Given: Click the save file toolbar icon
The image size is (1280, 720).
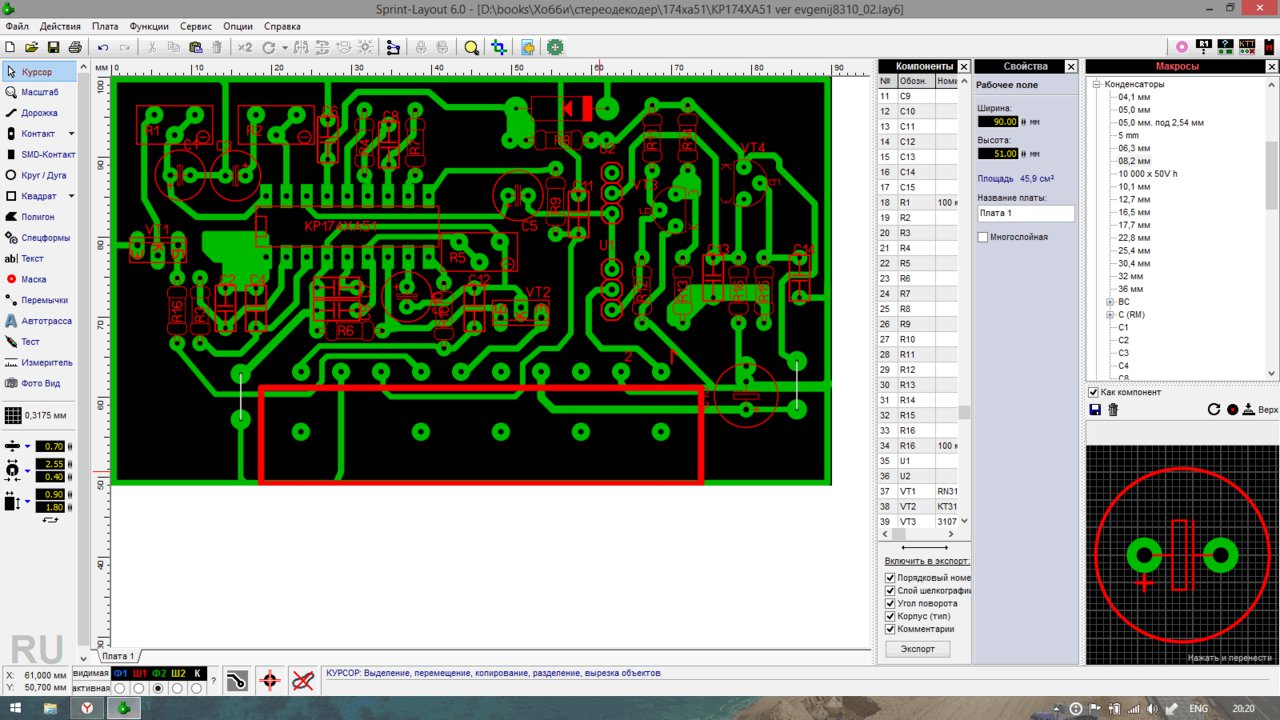Looking at the screenshot, I should point(53,47).
